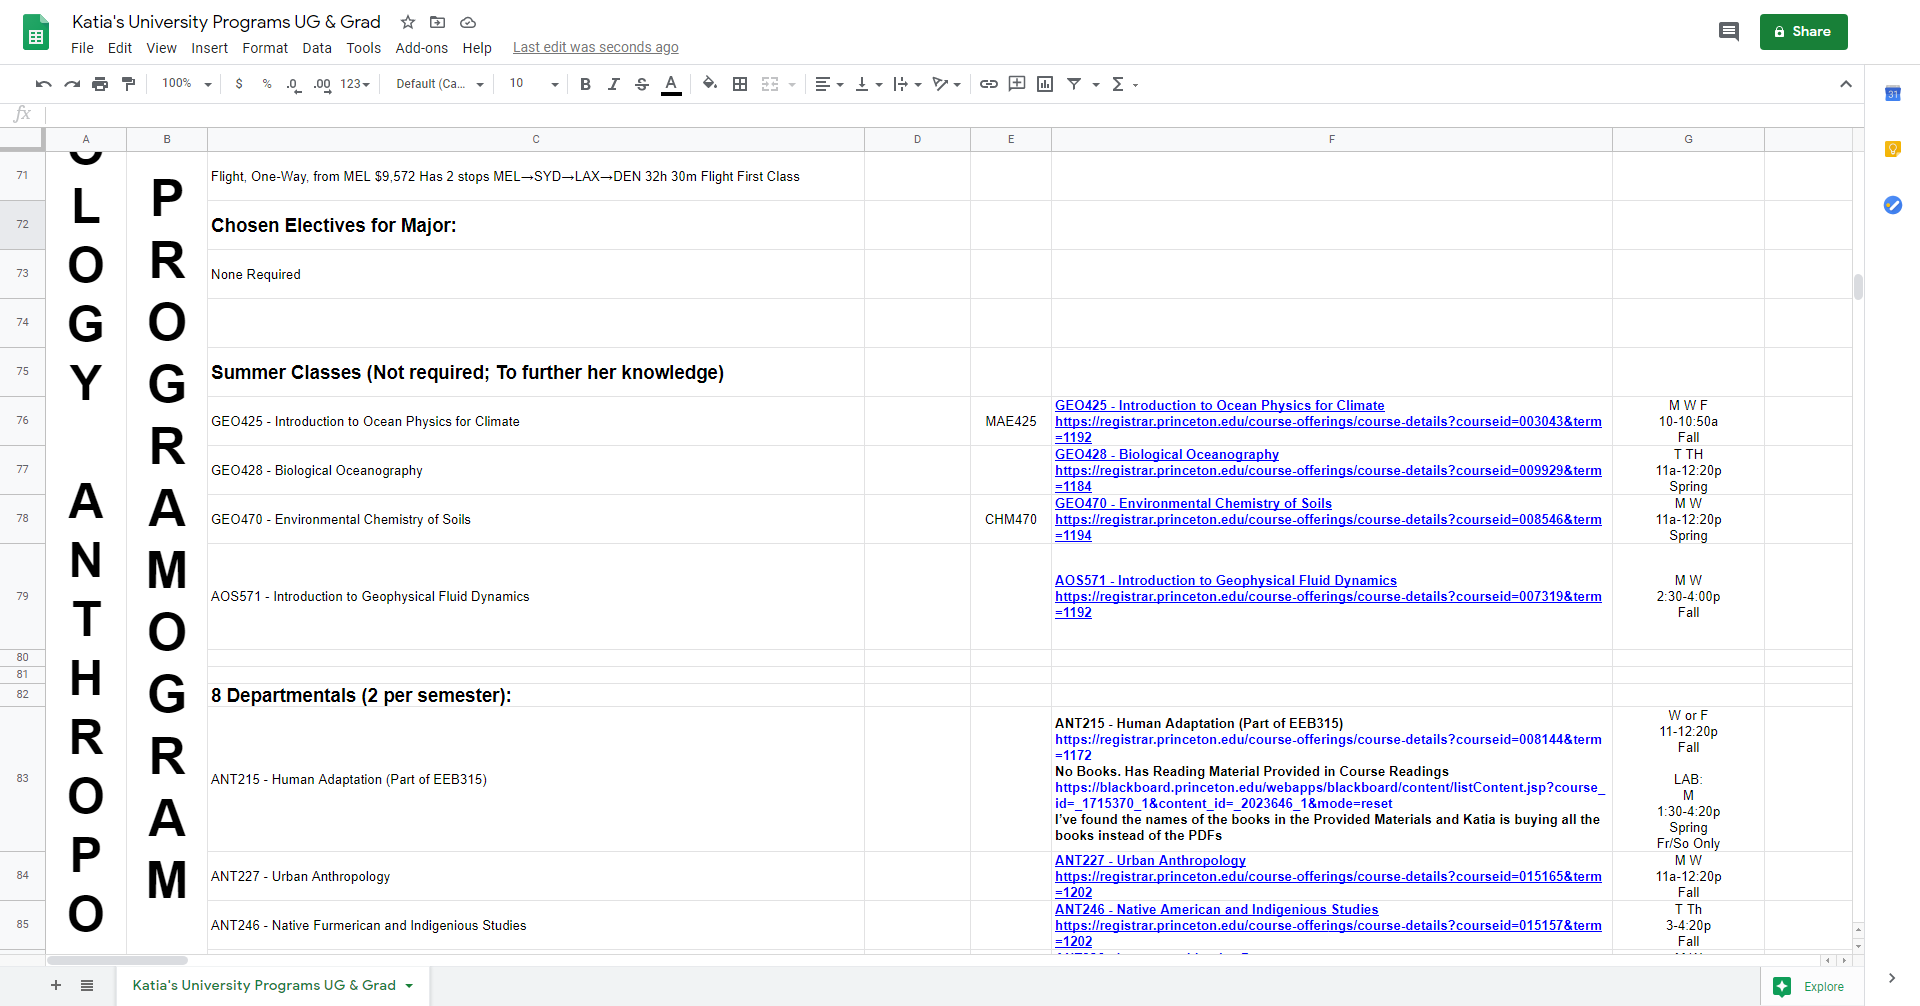Open the GEO428 Biological Oceanography link
Image resolution: width=1920 pixels, height=1006 pixels.
point(1166,455)
